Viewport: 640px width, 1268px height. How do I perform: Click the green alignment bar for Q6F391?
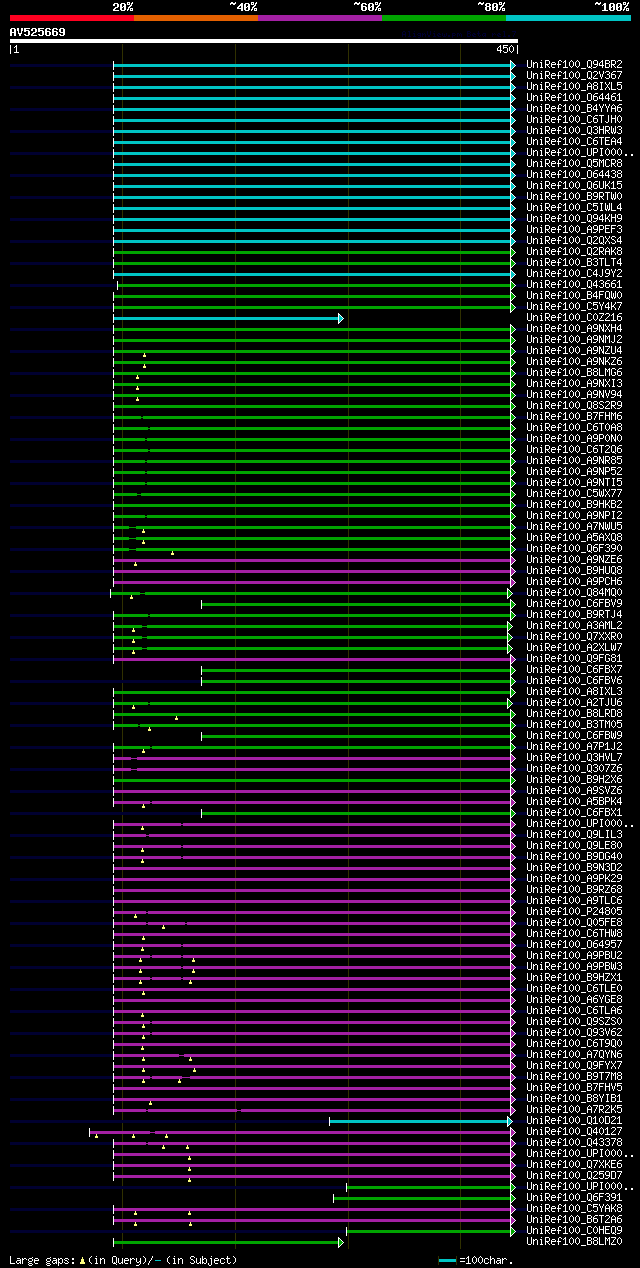424,1198
